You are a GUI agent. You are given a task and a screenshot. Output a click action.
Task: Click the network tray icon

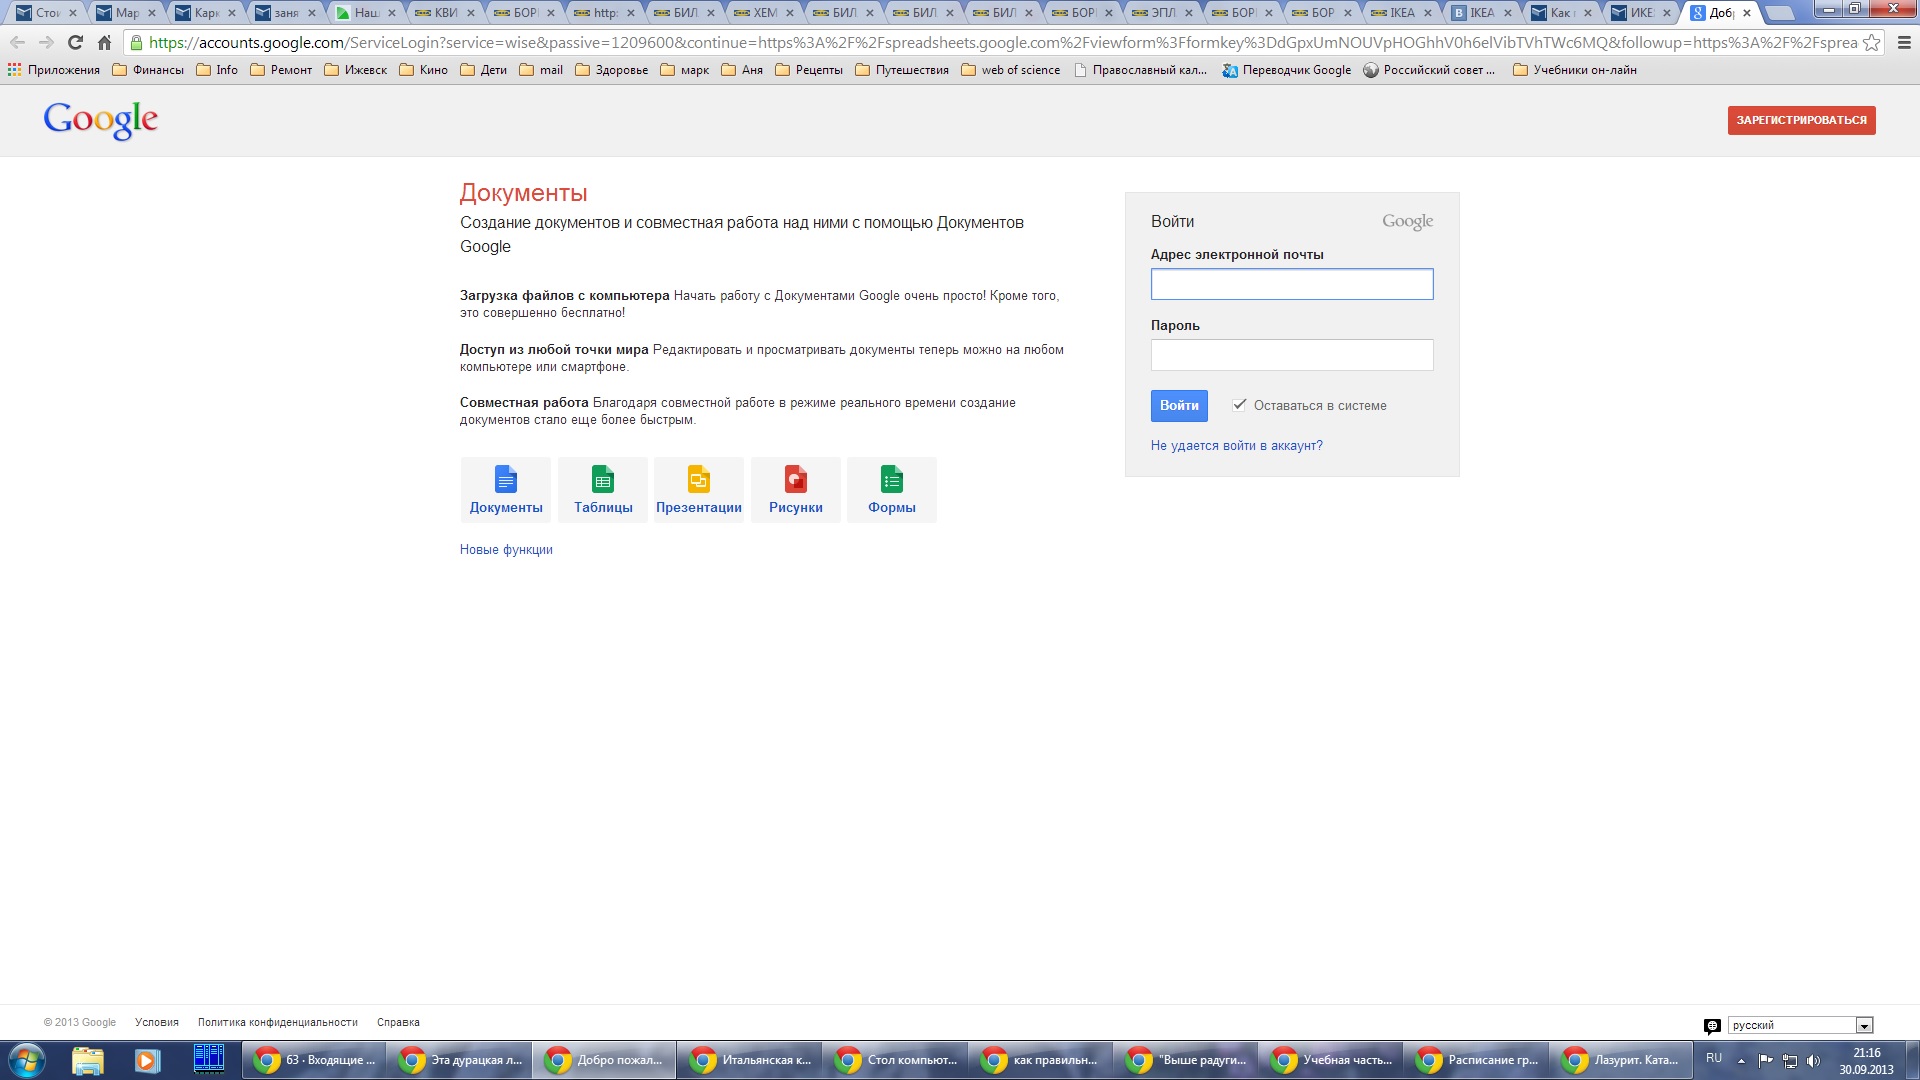(1790, 1061)
